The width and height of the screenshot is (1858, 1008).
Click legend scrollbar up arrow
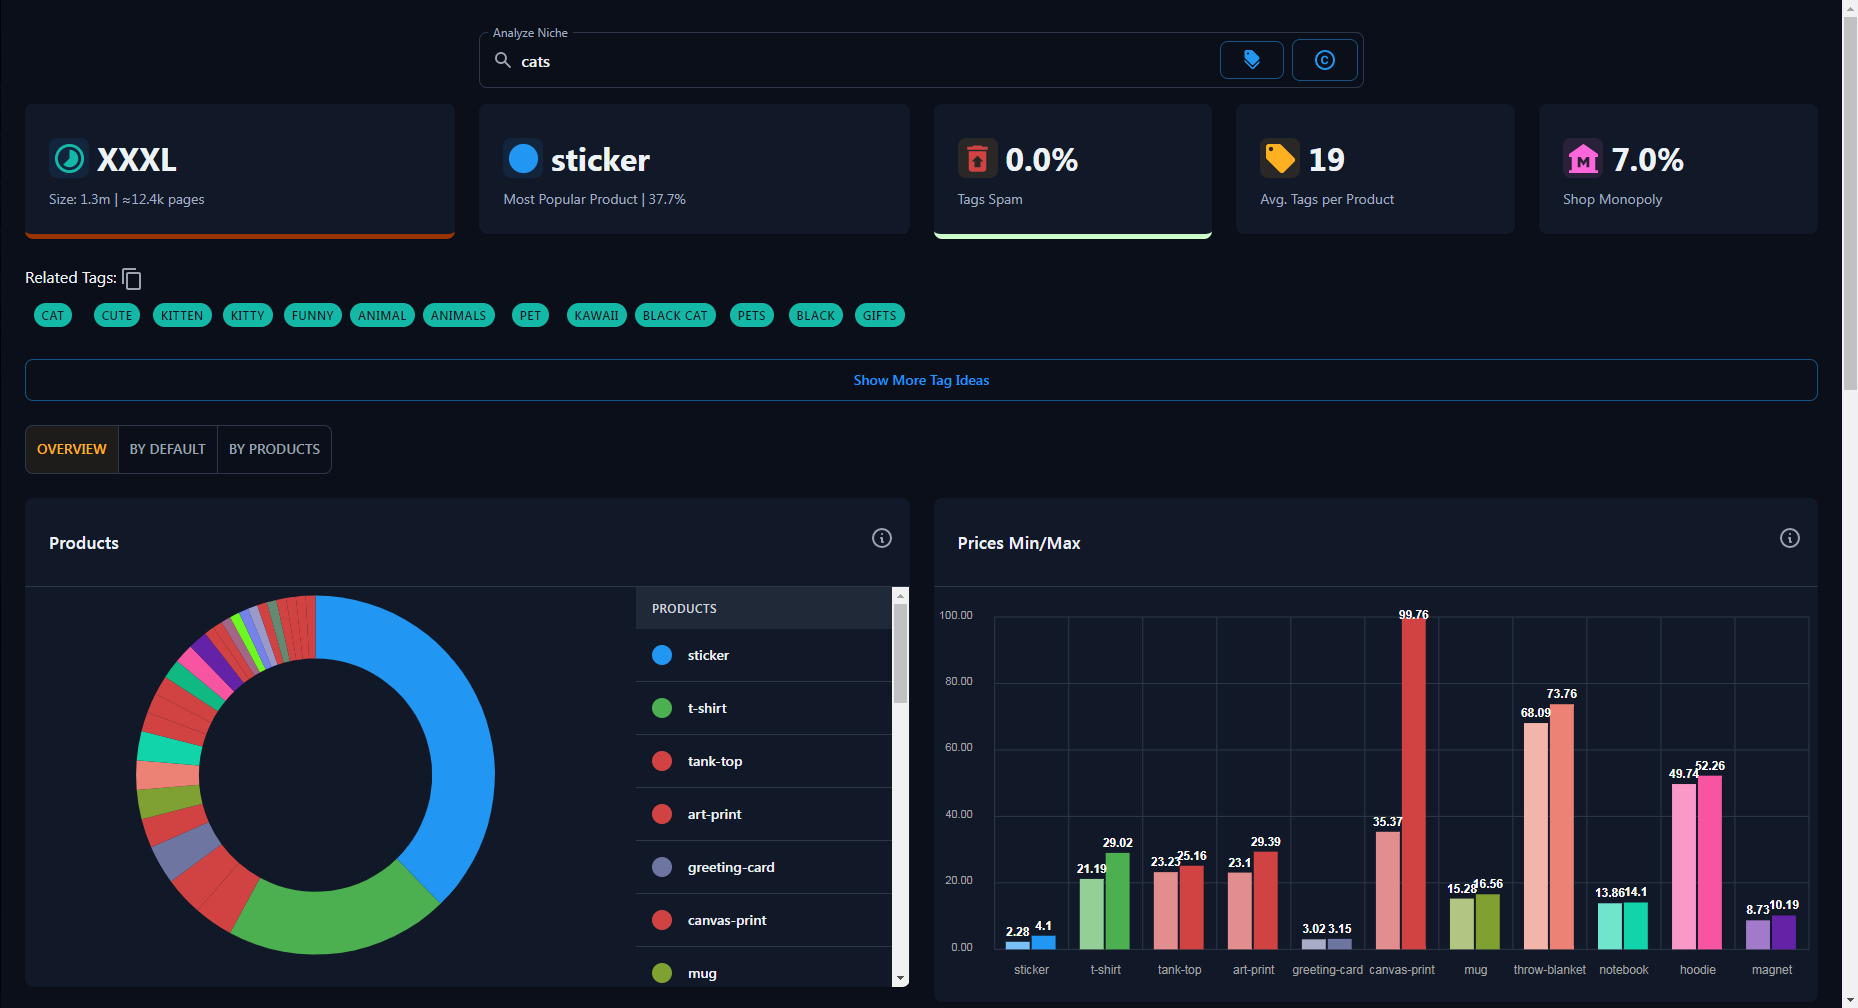(900, 595)
